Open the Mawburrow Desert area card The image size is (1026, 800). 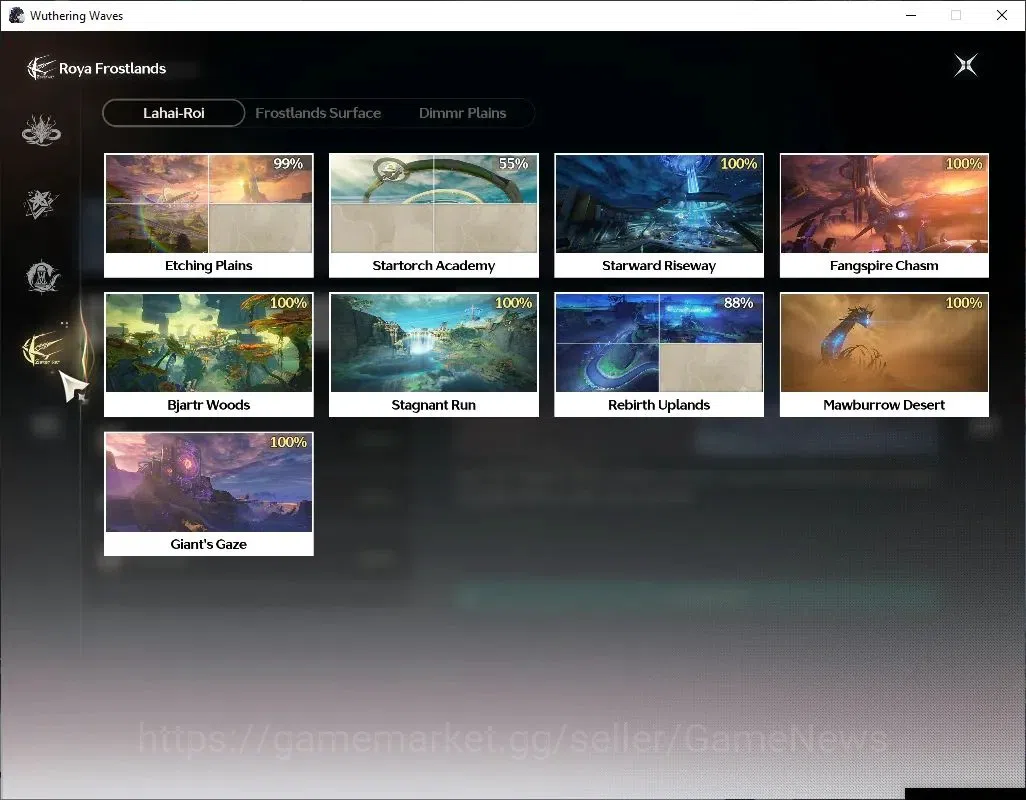pyautogui.click(x=884, y=355)
